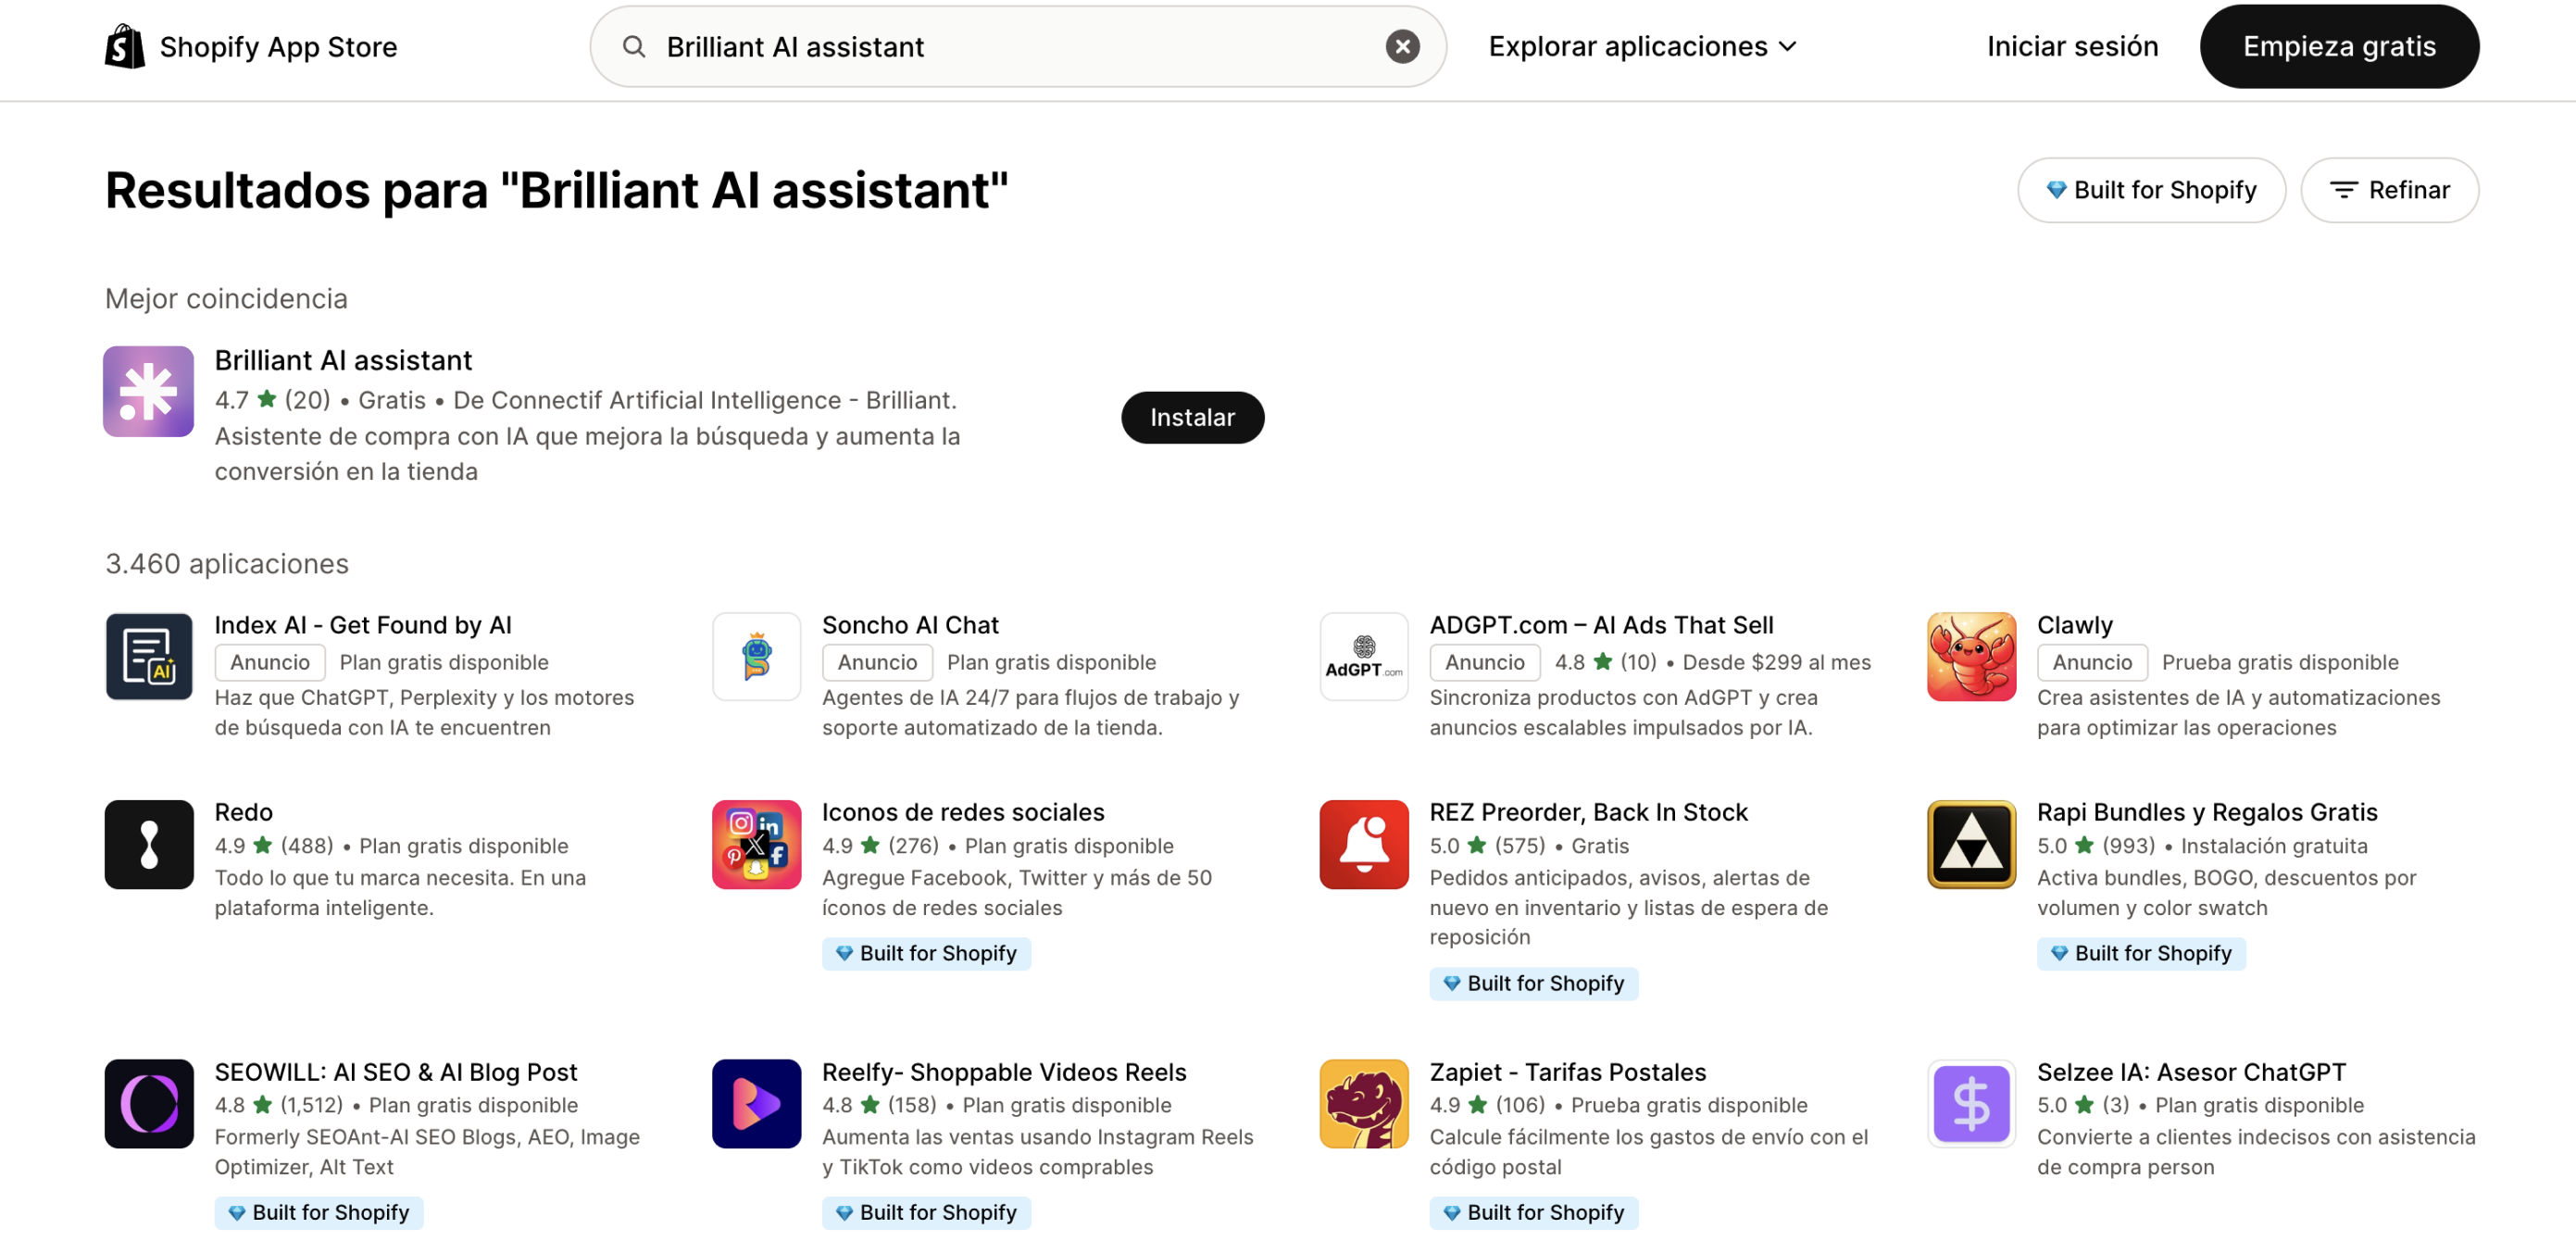Open the Brilliant AI assistant app icon

pyautogui.click(x=148, y=391)
